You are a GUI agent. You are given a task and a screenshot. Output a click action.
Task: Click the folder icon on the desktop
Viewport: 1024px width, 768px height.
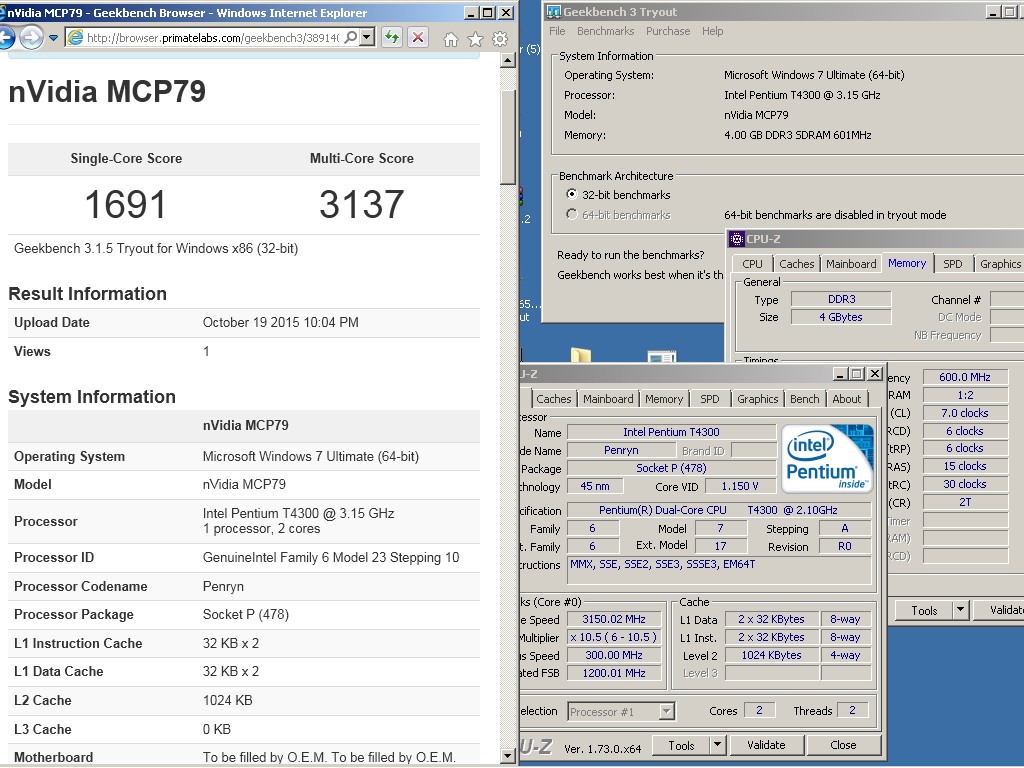tap(581, 355)
